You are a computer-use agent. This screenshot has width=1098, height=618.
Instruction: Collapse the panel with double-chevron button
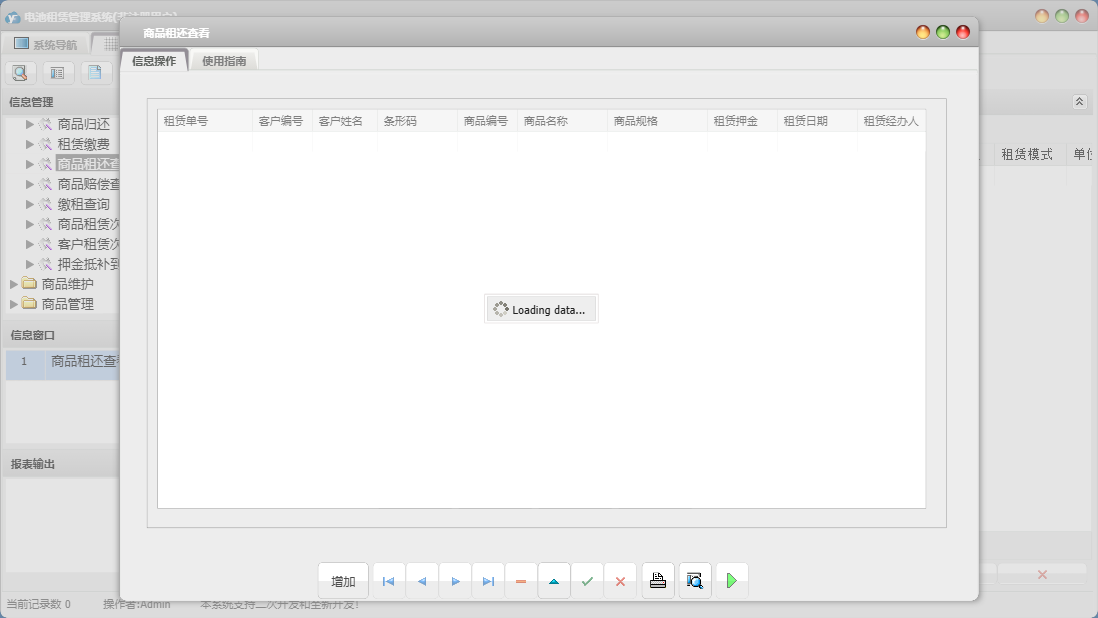coord(1079,102)
